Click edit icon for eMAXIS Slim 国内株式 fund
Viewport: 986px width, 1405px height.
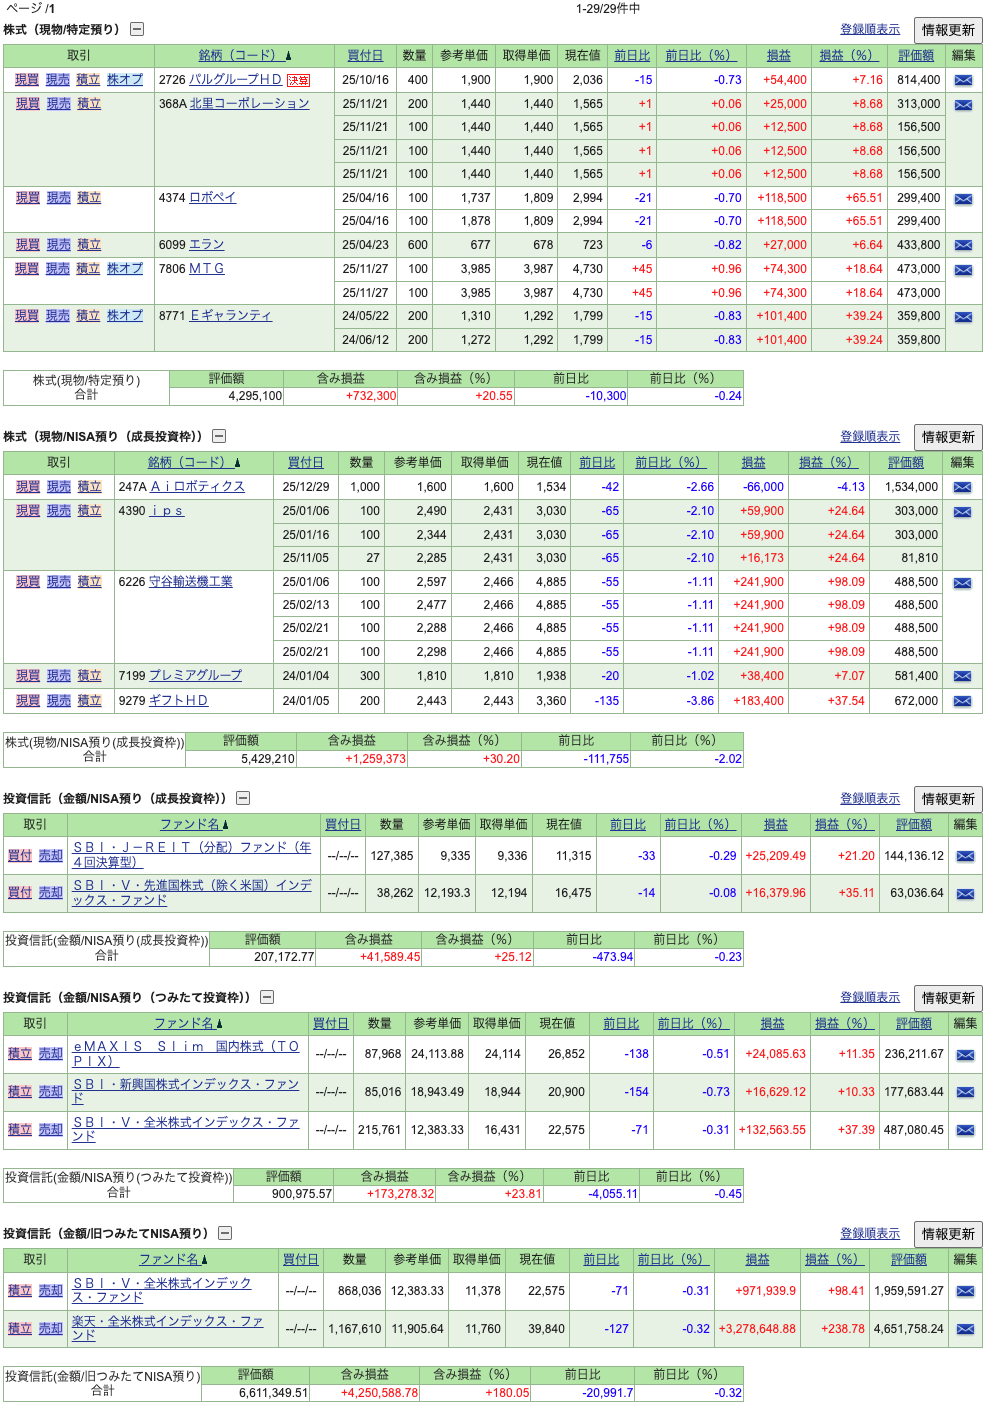pyautogui.click(x=965, y=1055)
